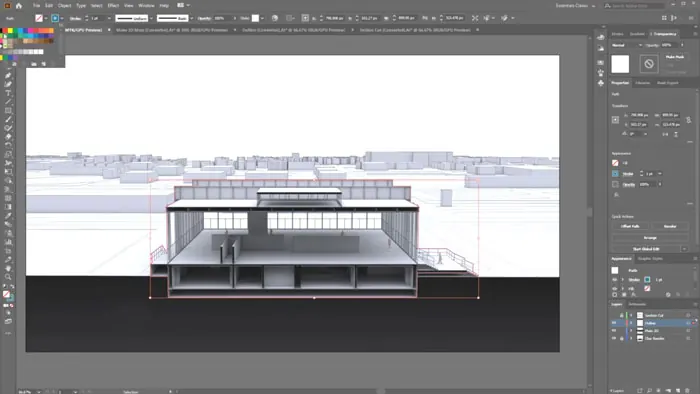The width and height of the screenshot is (700, 394).
Task: Click the Arrange button
Action: coord(650,238)
